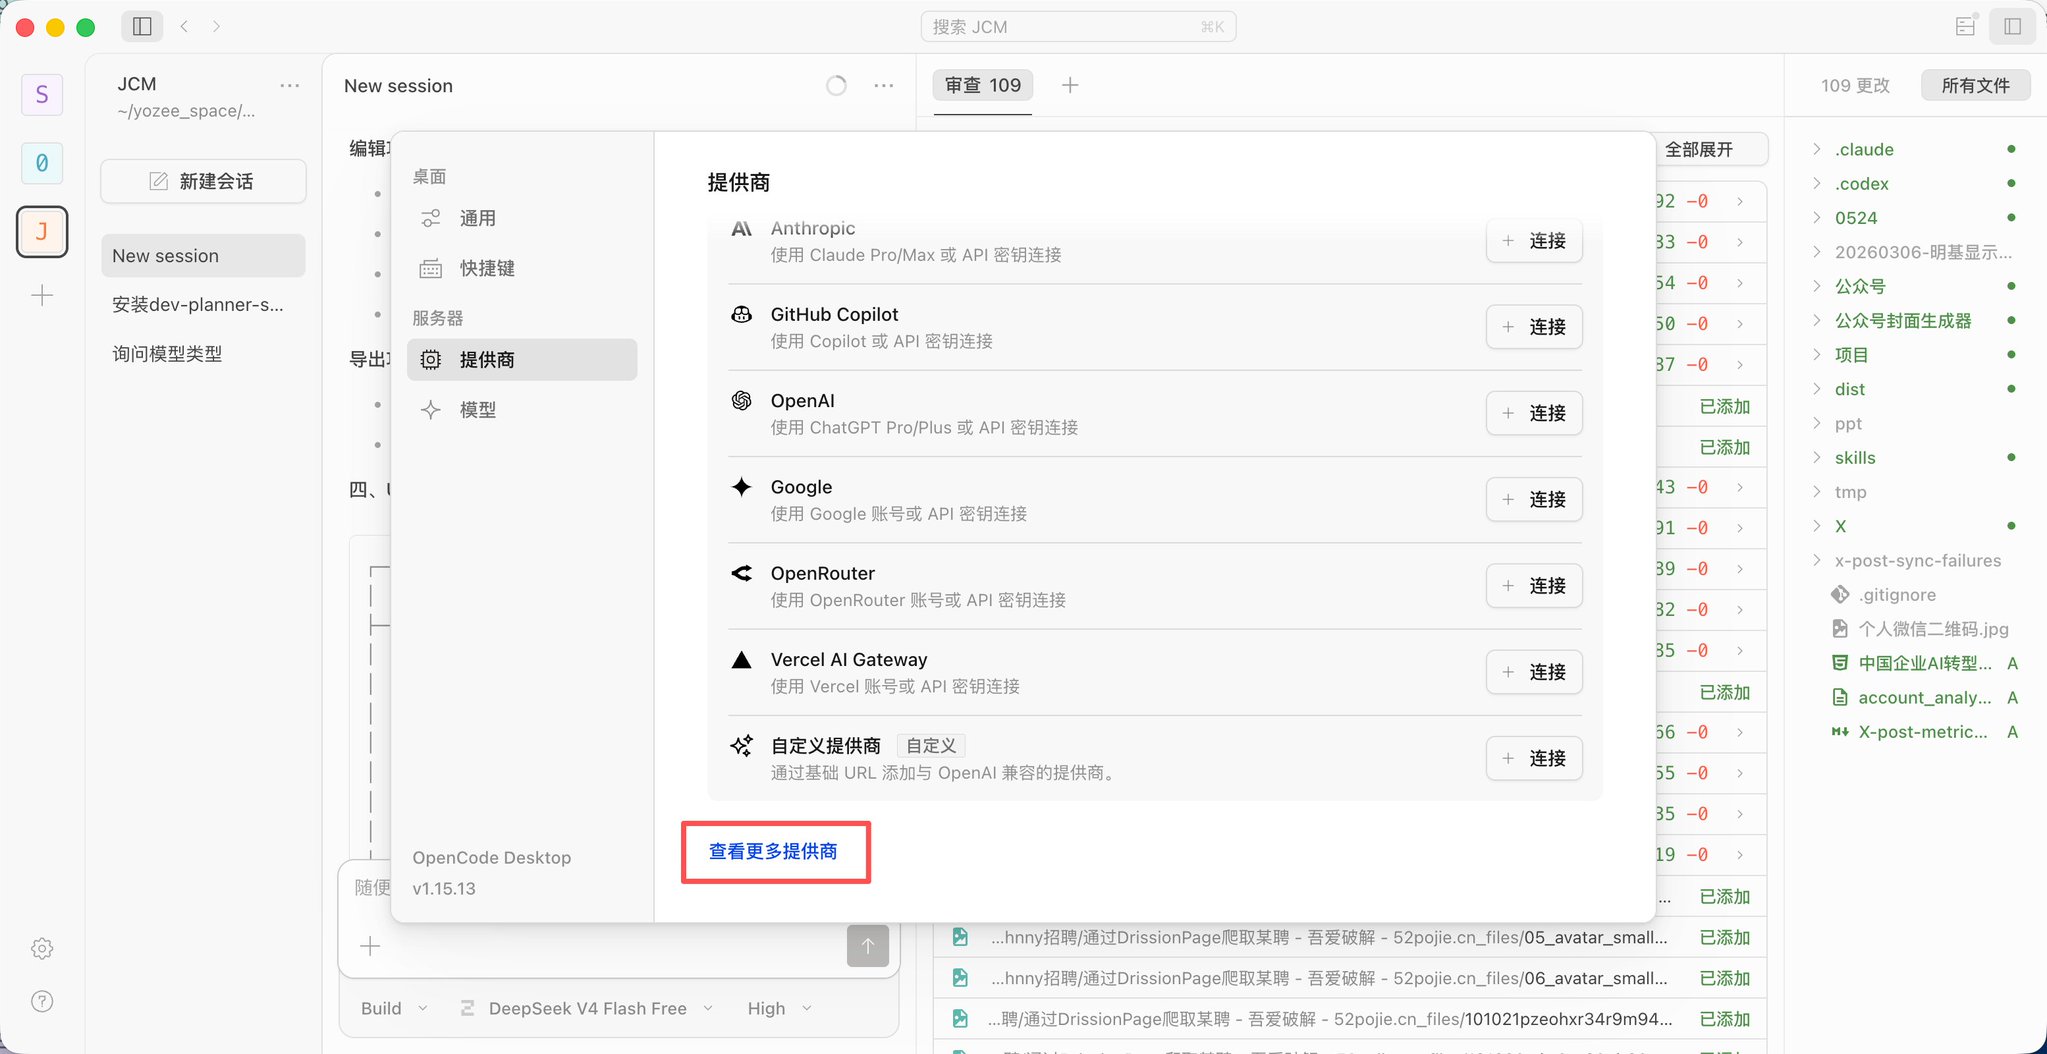This screenshot has height=1054, width=2047.
Task: Click the 全部展开 button
Action: coord(1699,150)
